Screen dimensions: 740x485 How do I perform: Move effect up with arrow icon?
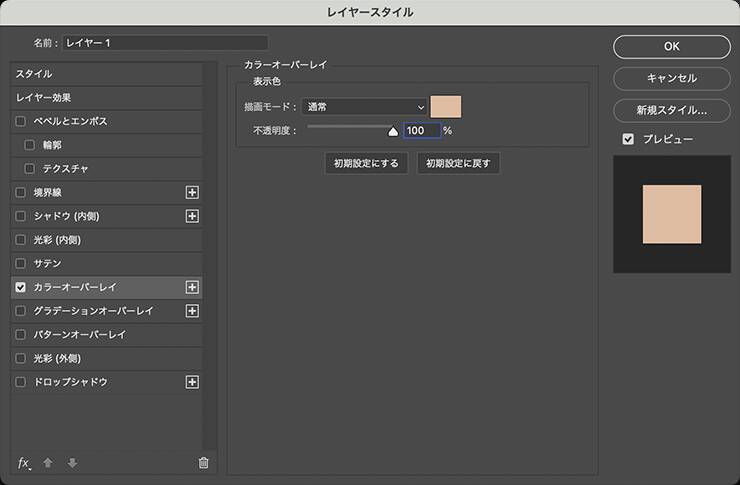48,462
